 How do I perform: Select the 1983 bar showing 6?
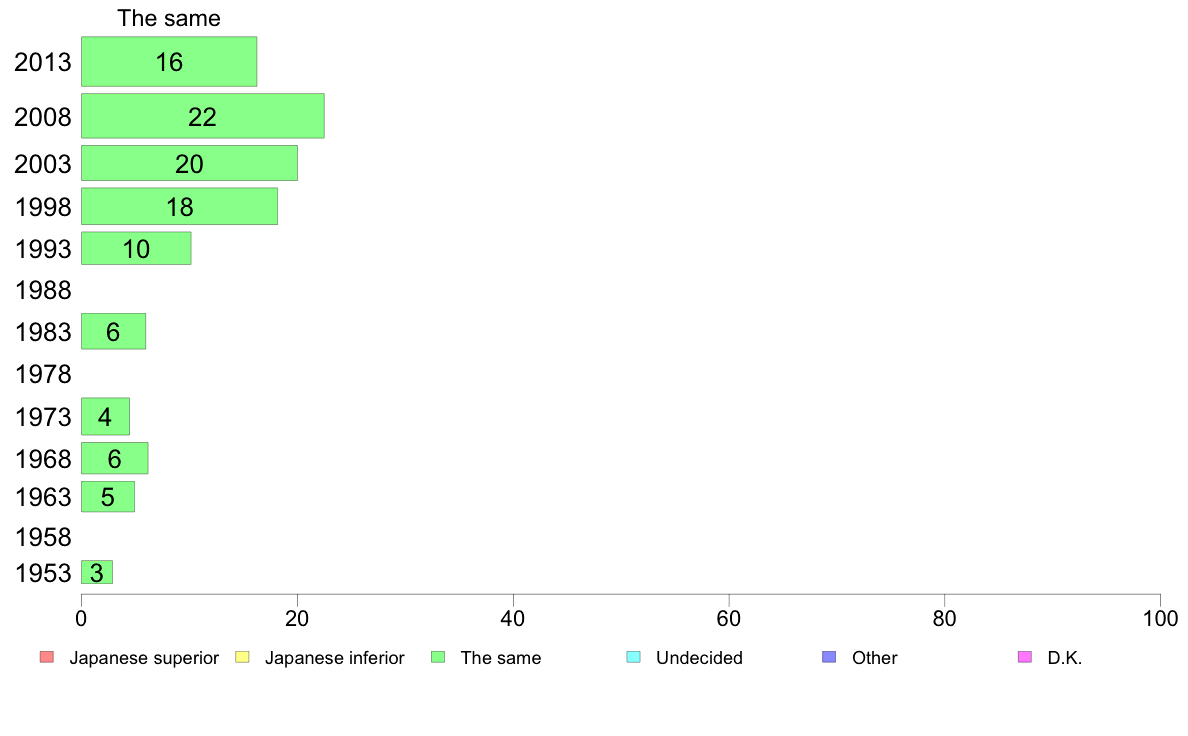pos(113,331)
